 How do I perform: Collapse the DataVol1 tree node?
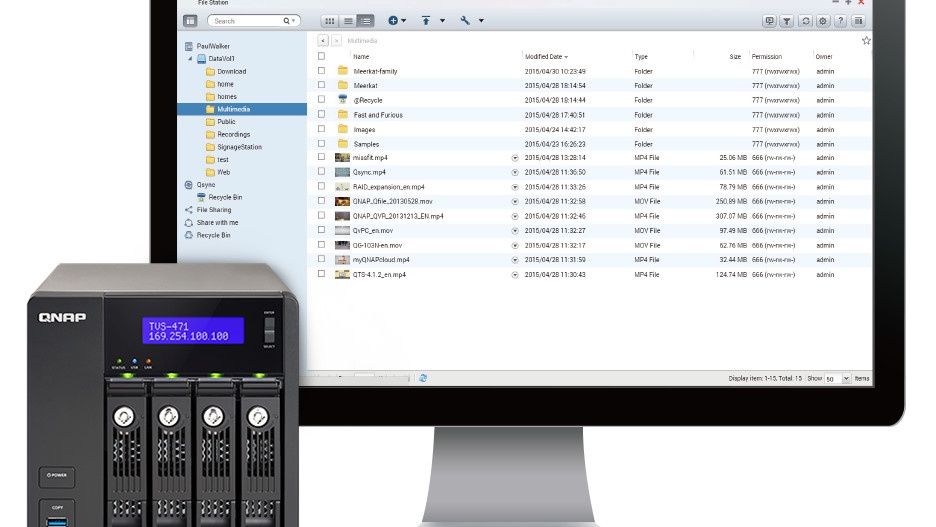coord(190,58)
